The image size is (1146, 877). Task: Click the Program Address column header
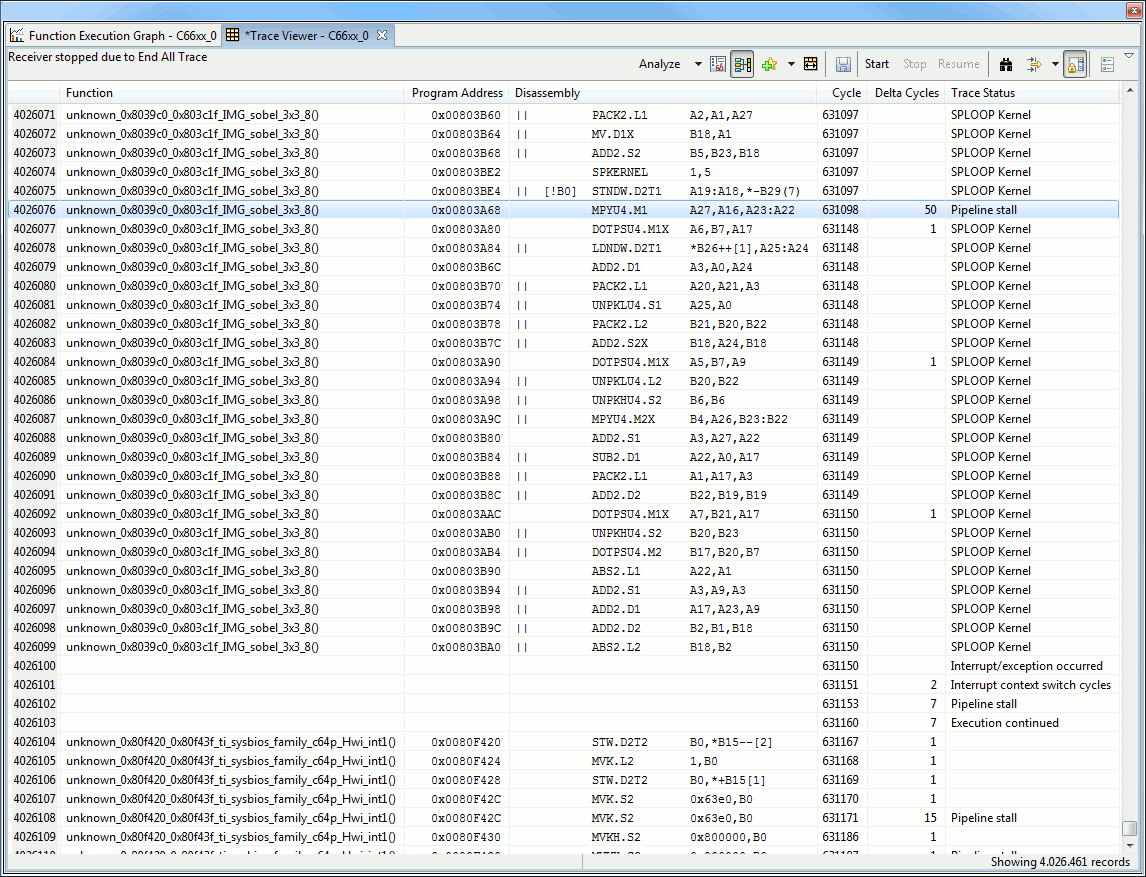pos(457,93)
